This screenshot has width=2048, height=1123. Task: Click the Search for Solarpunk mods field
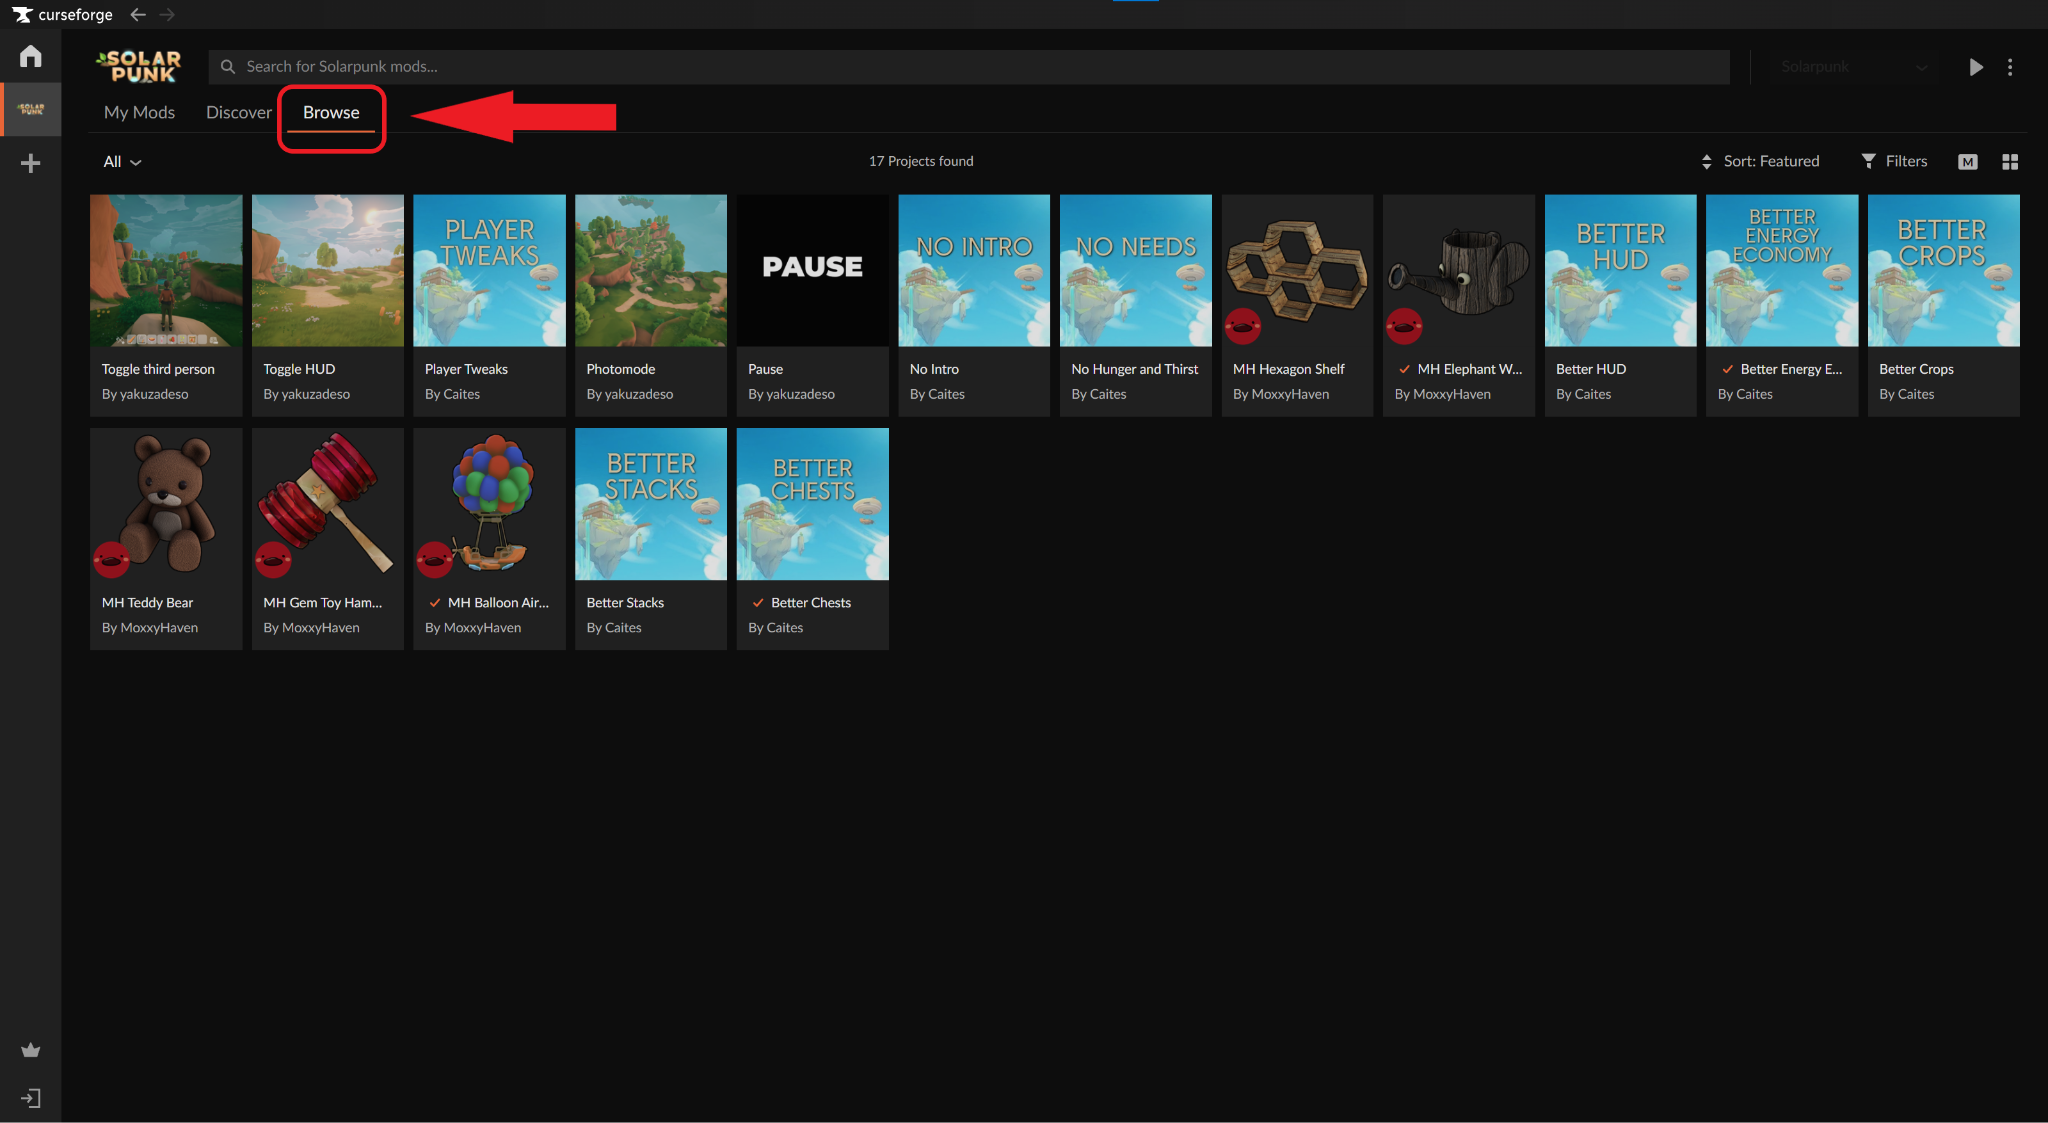(969, 67)
